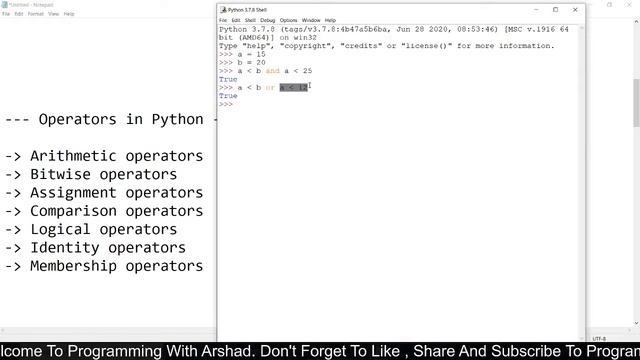Click the Python Shell title bar icon
Image resolution: width=640 pixels, height=360 pixels.
pyautogui.click(x=223, y=10)
